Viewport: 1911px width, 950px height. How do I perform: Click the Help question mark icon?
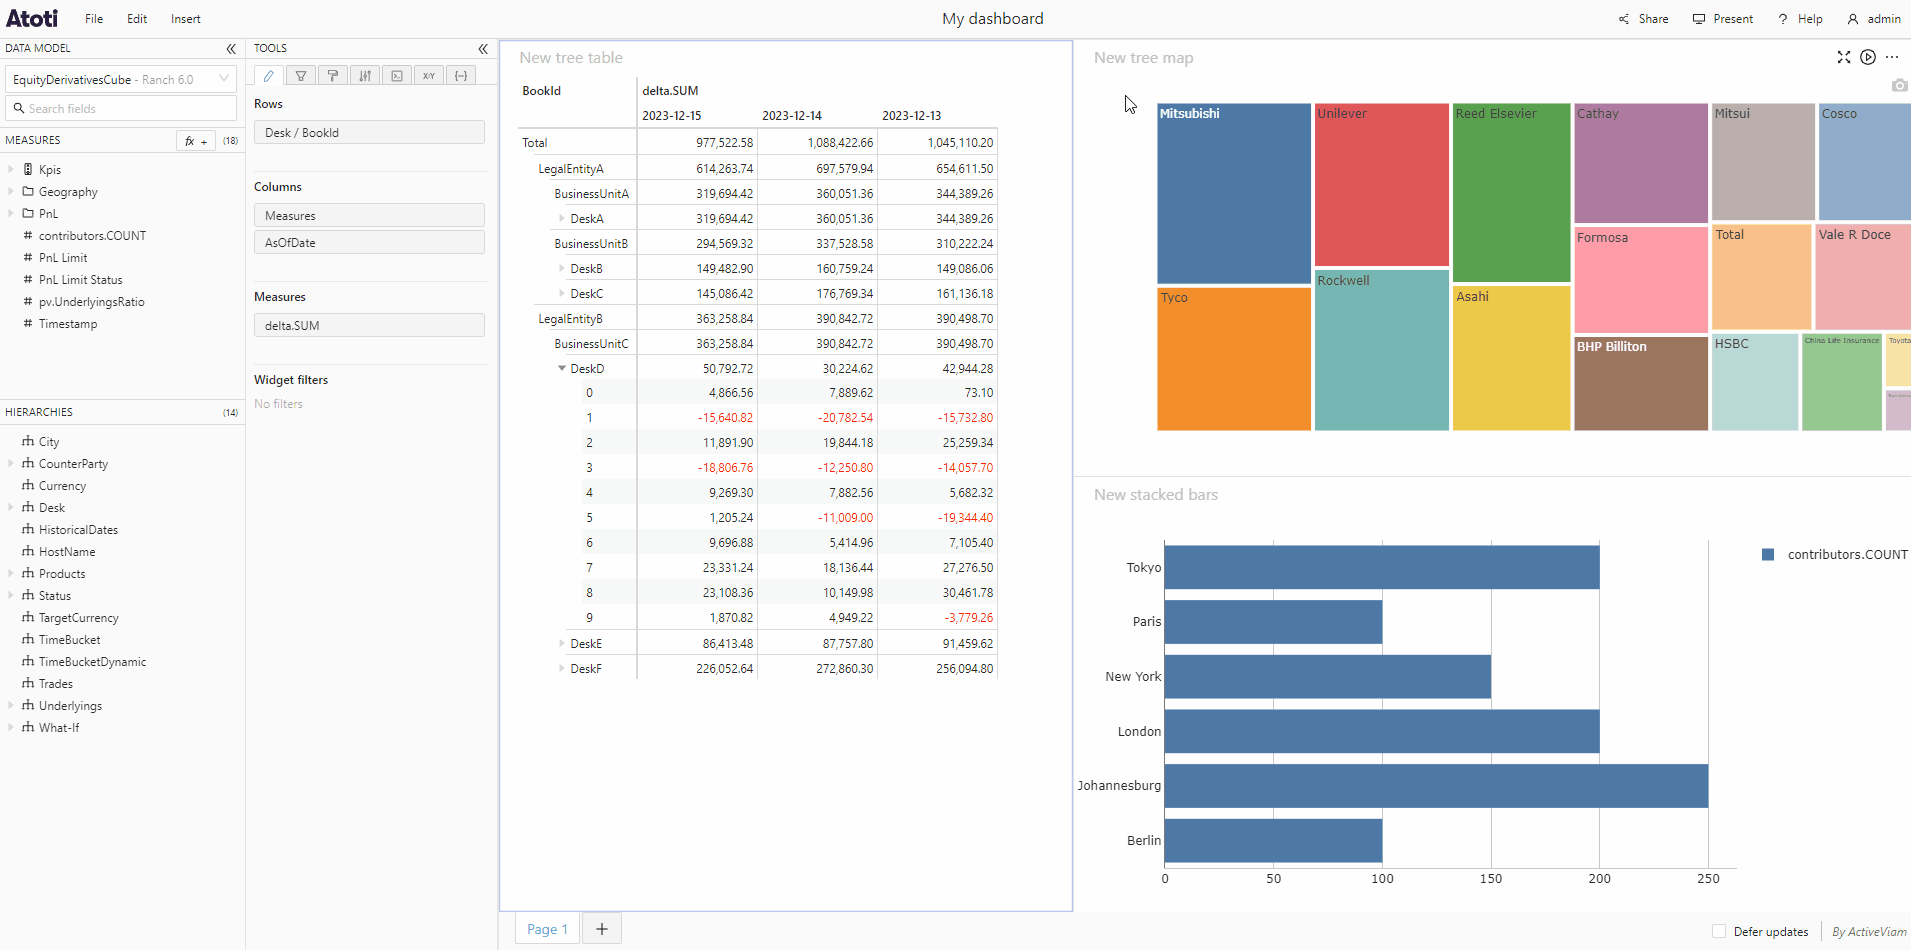pyautogui.click(x=1783, y=19)
